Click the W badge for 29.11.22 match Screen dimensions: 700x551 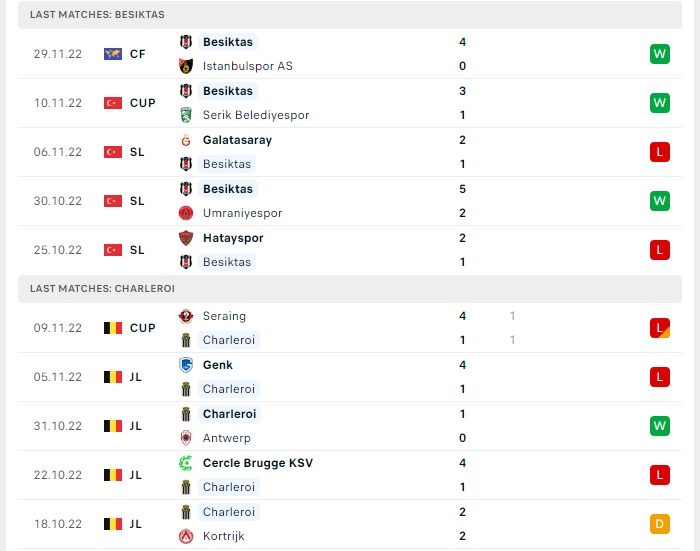(x=660, y=54)
